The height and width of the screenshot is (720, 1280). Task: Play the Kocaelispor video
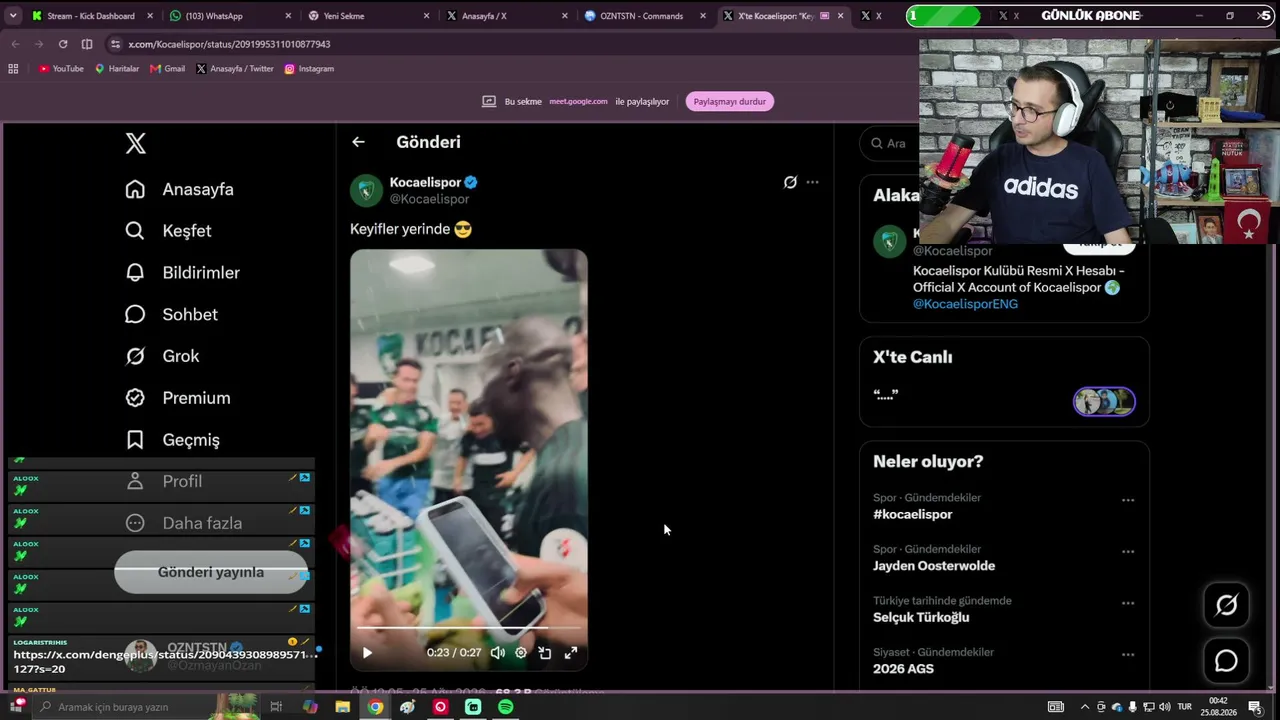click(367, 653)
